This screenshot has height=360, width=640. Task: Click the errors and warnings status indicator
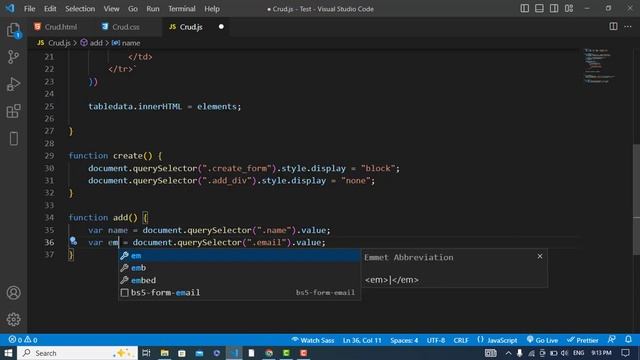23,340
